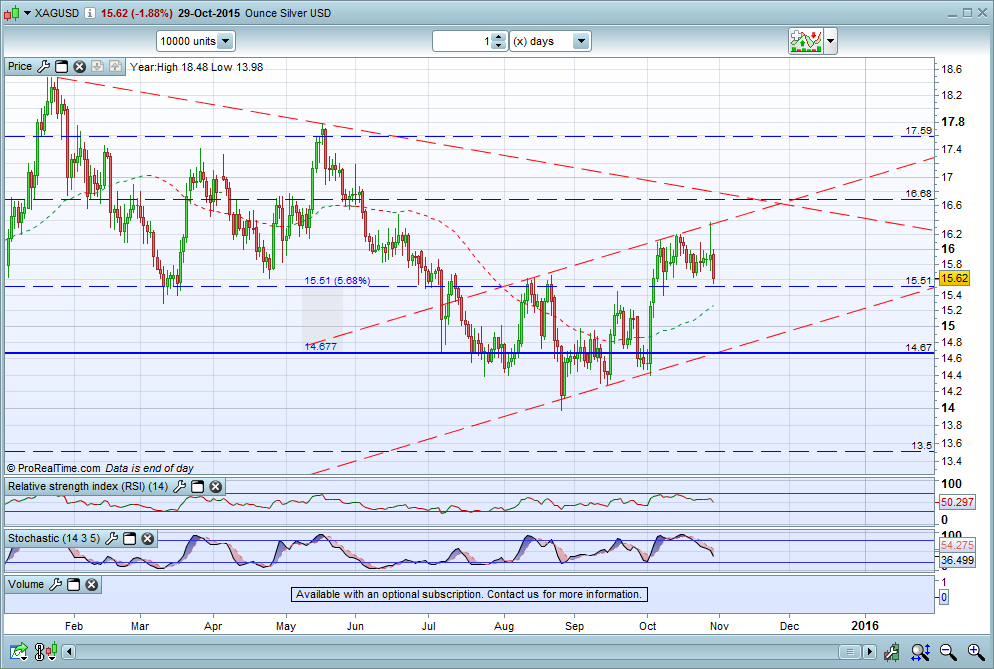Click the zoom with blue arrows icon
This screenshot has width=994, height=669.
point(920,651)
